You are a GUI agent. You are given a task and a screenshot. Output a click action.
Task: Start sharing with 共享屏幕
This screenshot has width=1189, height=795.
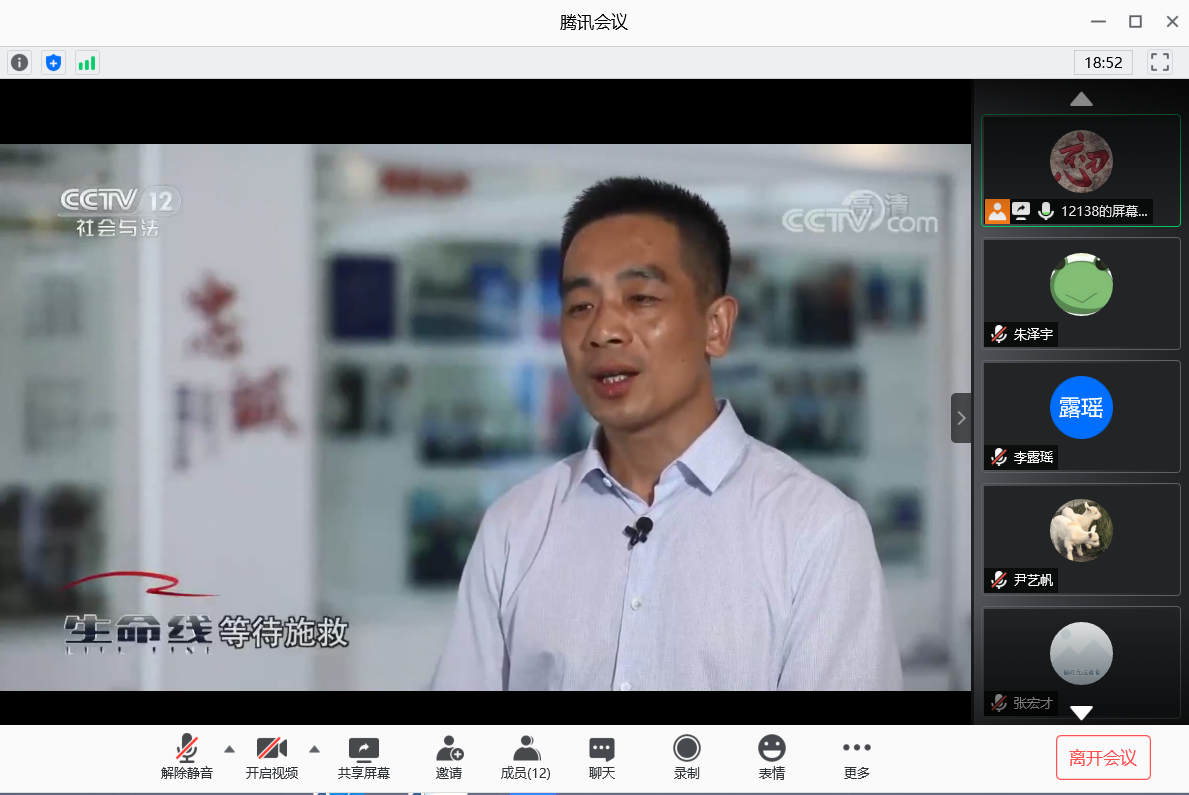point(363,757)
